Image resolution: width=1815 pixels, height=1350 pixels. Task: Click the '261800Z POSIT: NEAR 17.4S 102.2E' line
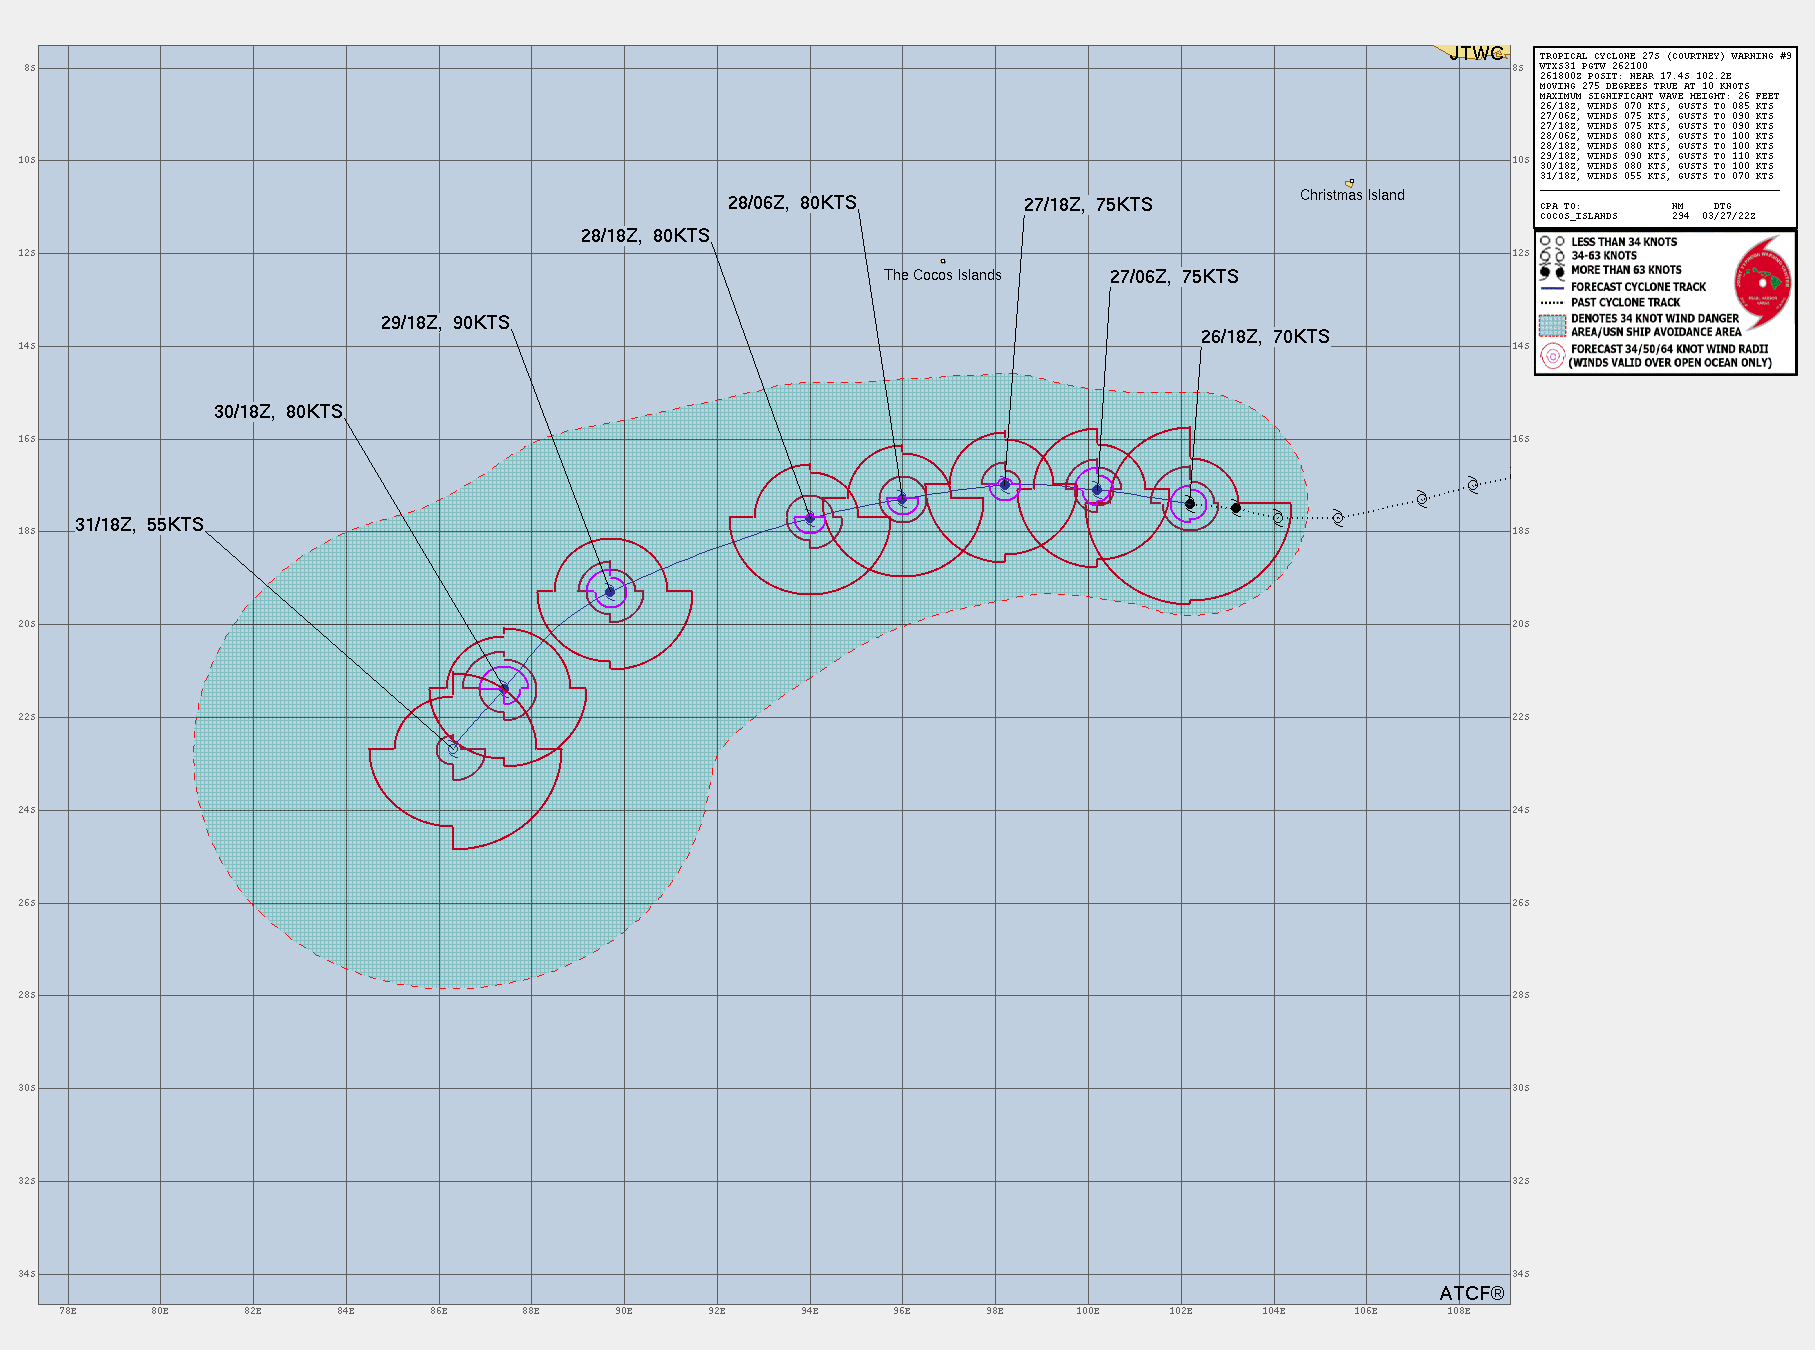[1635, 76]
